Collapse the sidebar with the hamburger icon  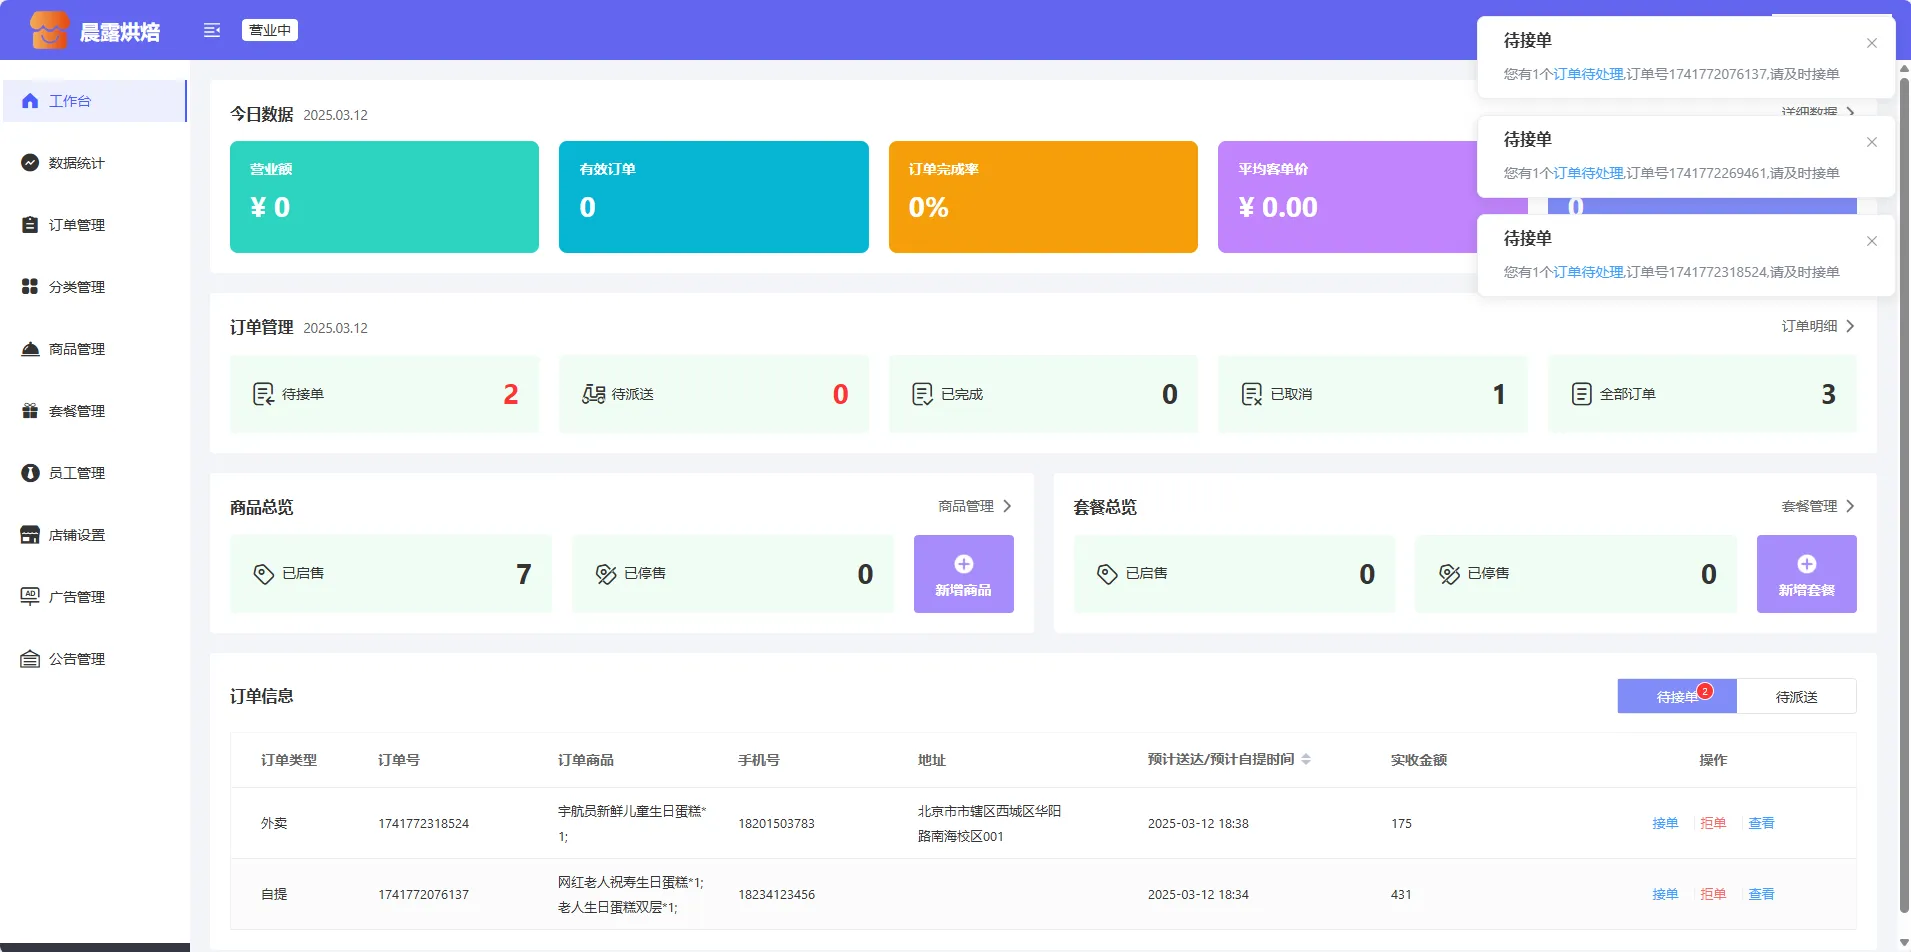tap(212, 30)
